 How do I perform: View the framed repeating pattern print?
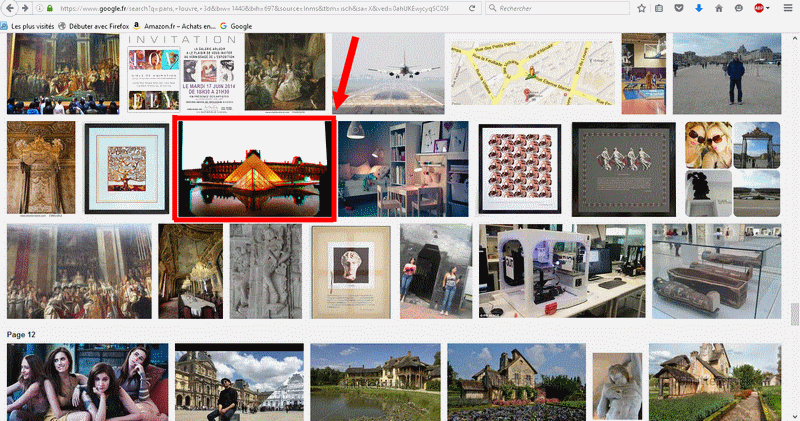pyautogui.click(x=519, y=168)
